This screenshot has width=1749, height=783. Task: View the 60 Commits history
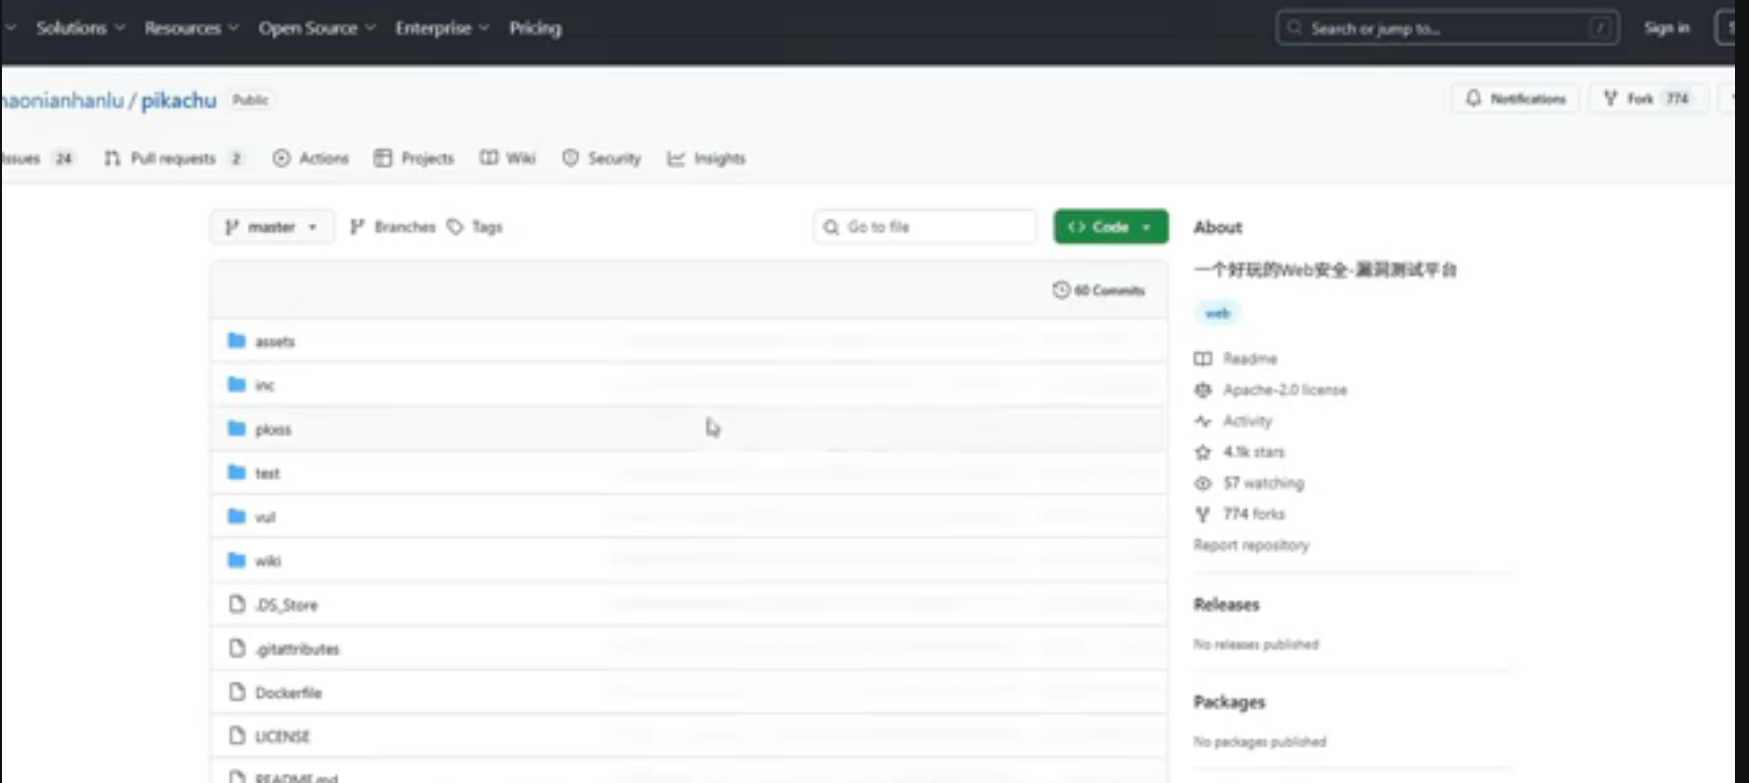coord(1098,290)
